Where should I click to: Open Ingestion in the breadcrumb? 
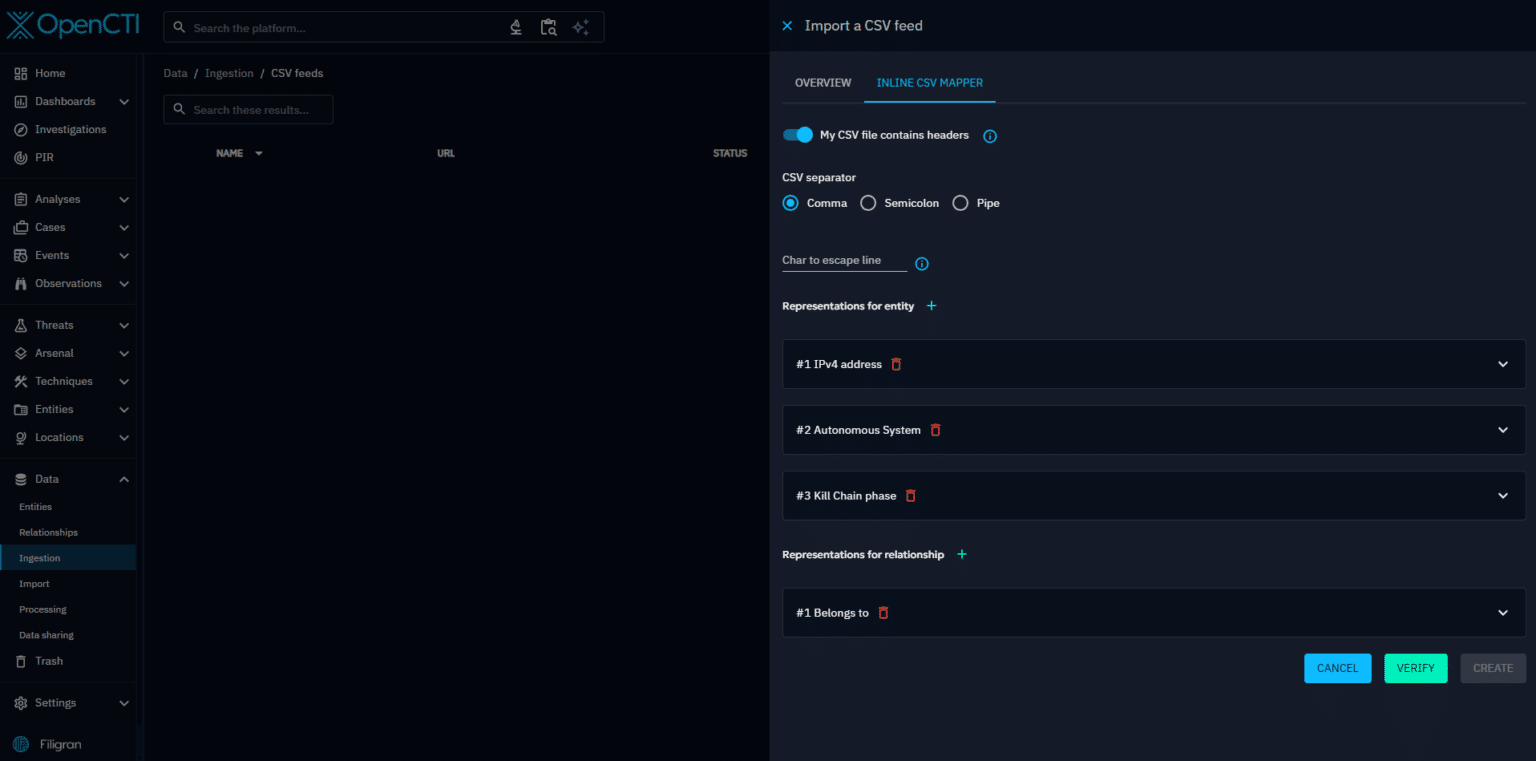point(229,72)
